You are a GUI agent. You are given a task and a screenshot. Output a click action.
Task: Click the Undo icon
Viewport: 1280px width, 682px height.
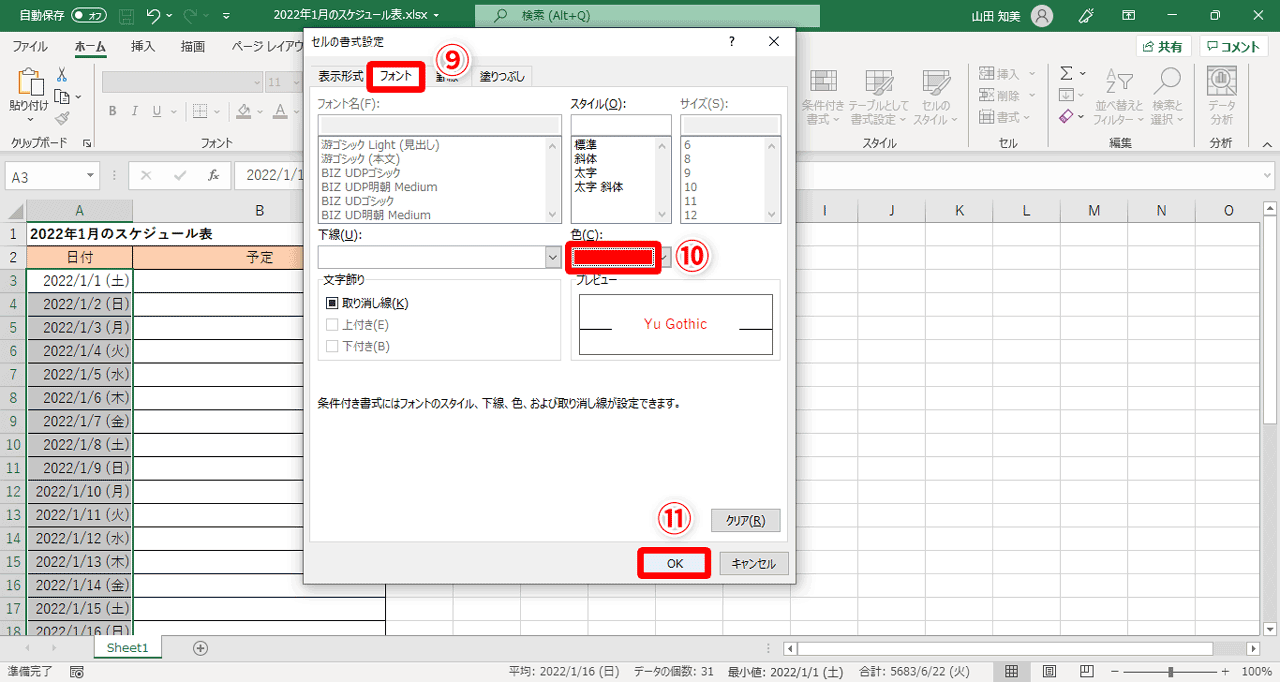pyautogui.click(x=151, y=16)
